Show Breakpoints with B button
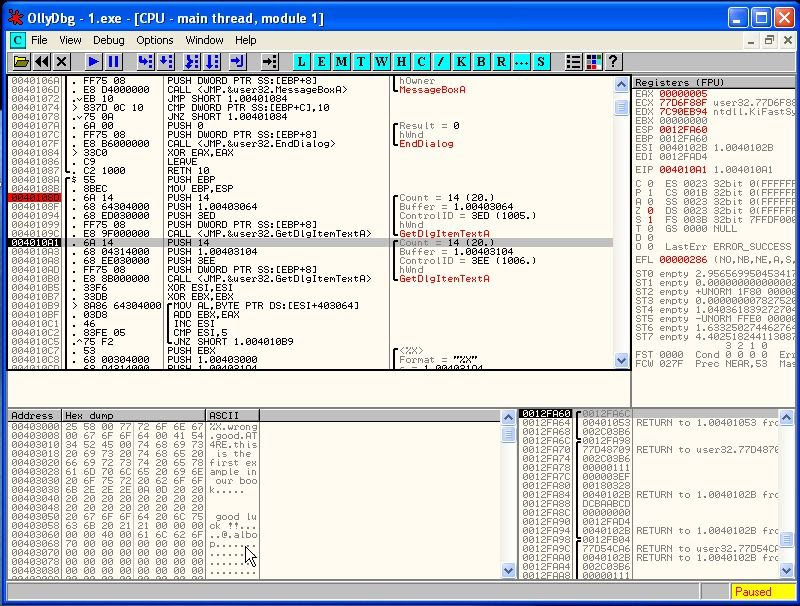 pos(481,62)
